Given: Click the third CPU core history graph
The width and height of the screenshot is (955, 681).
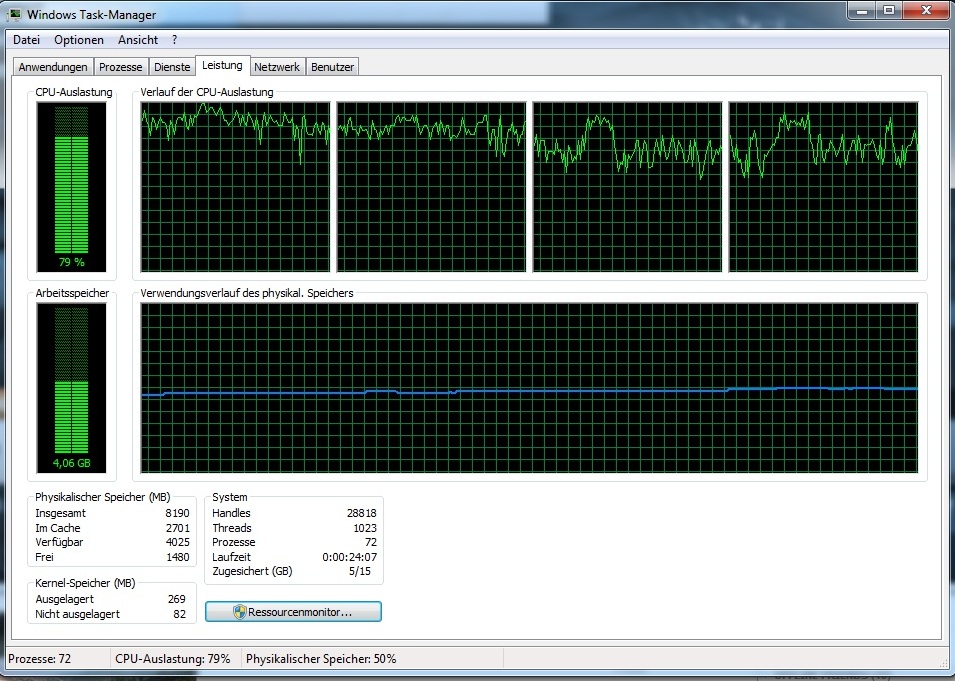Looking at the screenshot, I should coord(627,187).
